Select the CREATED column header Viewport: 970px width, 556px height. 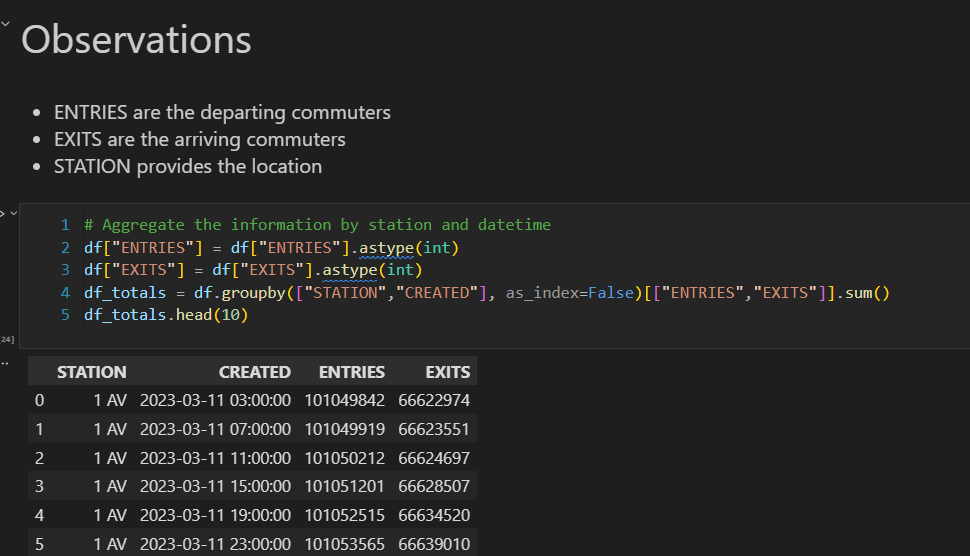(x=254, y=372)
